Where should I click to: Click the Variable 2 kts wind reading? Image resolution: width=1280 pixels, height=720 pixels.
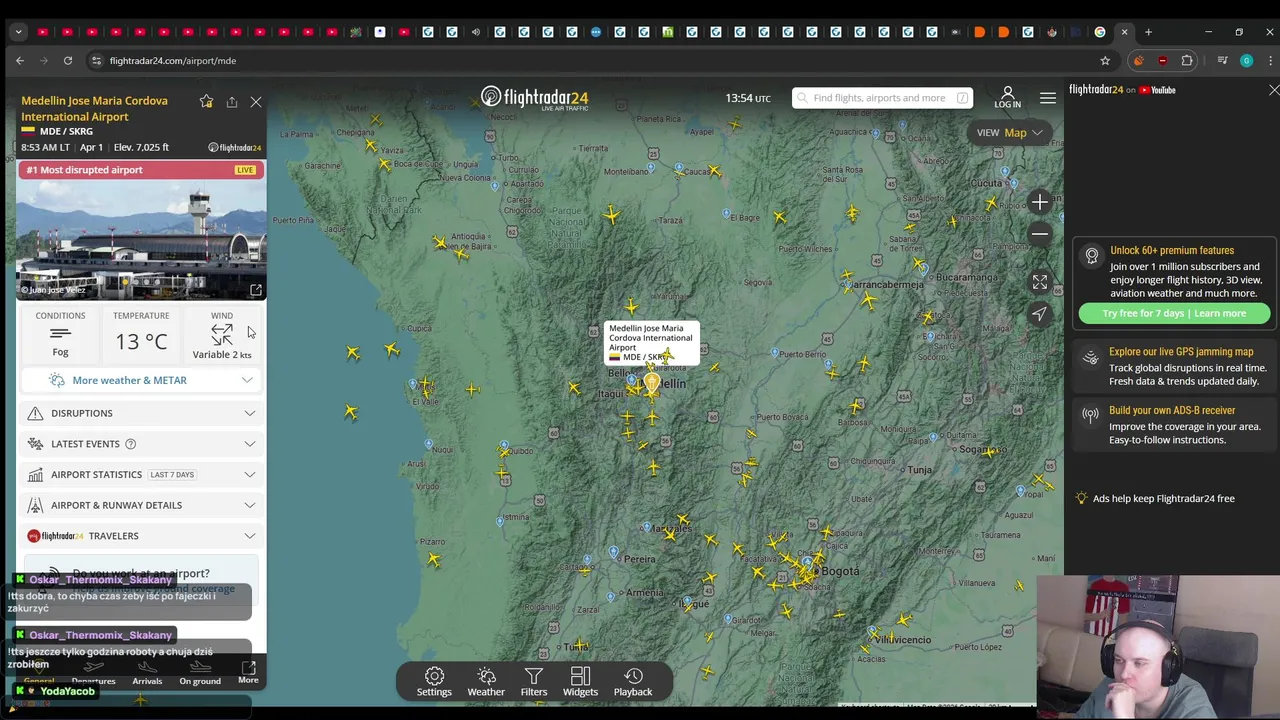pyautogui.click(x=222, y=355)
